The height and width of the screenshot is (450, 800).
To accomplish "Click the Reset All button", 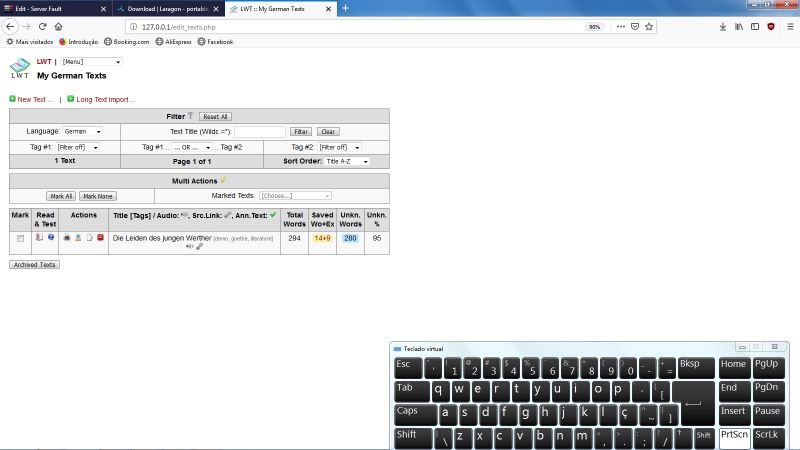I will [x=215, y=116].
